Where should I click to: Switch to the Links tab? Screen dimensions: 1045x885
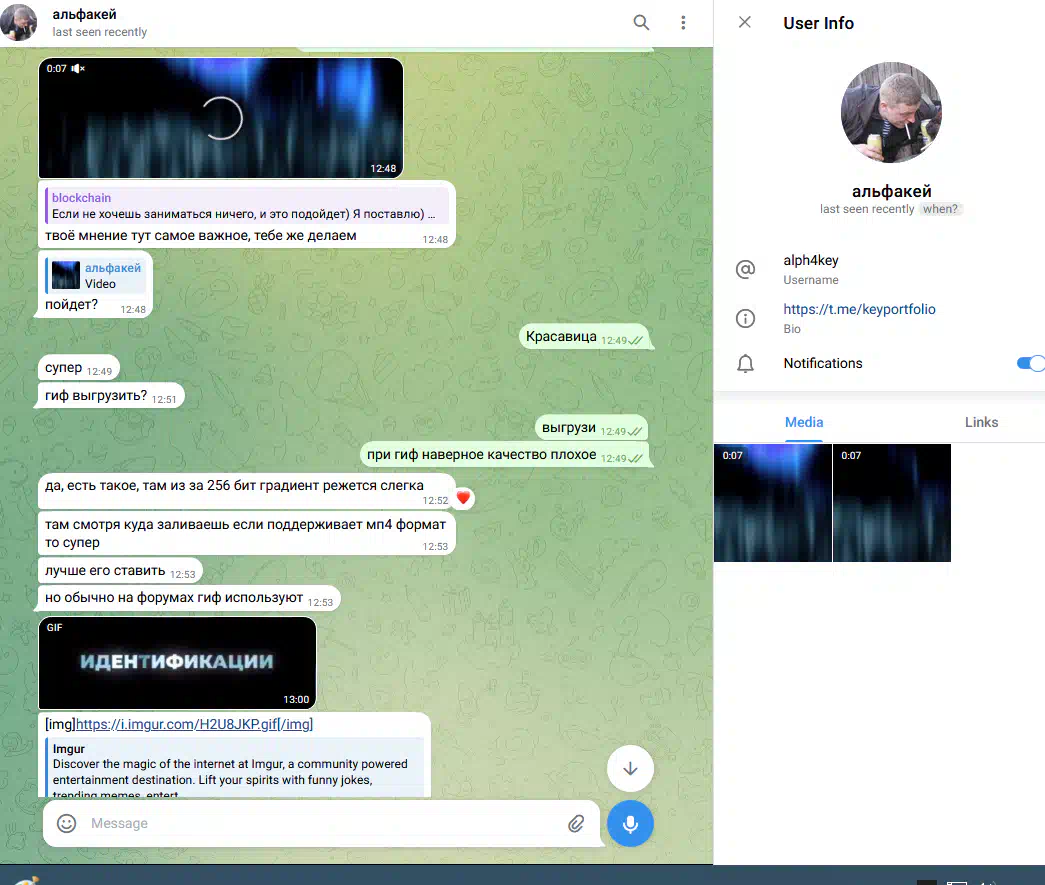pyautogui.click(x=981, y=422)
